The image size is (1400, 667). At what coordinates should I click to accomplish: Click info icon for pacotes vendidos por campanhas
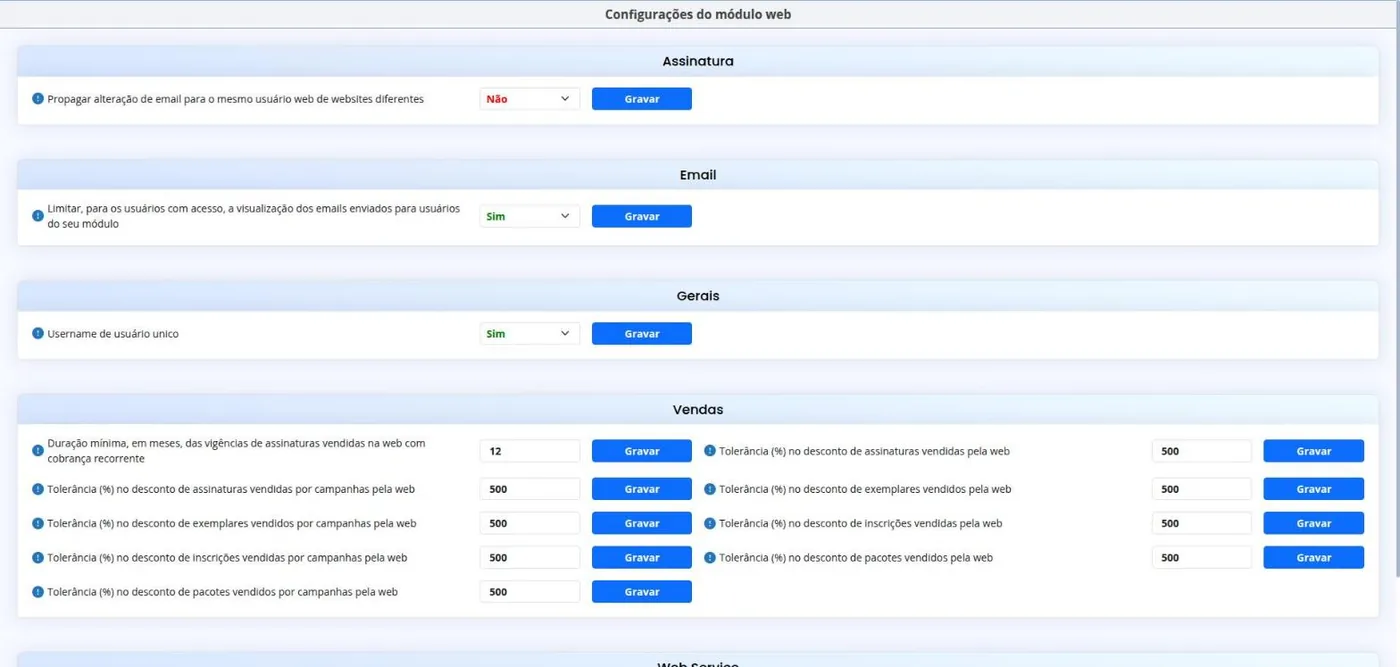coord(38,592)
